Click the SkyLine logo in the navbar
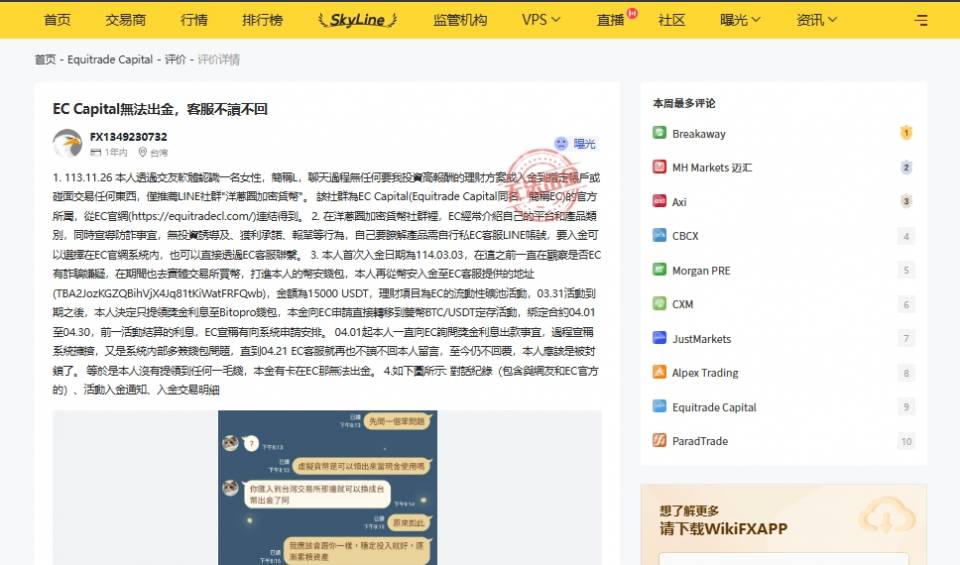The image size is (960, 565). coord(358,20)
